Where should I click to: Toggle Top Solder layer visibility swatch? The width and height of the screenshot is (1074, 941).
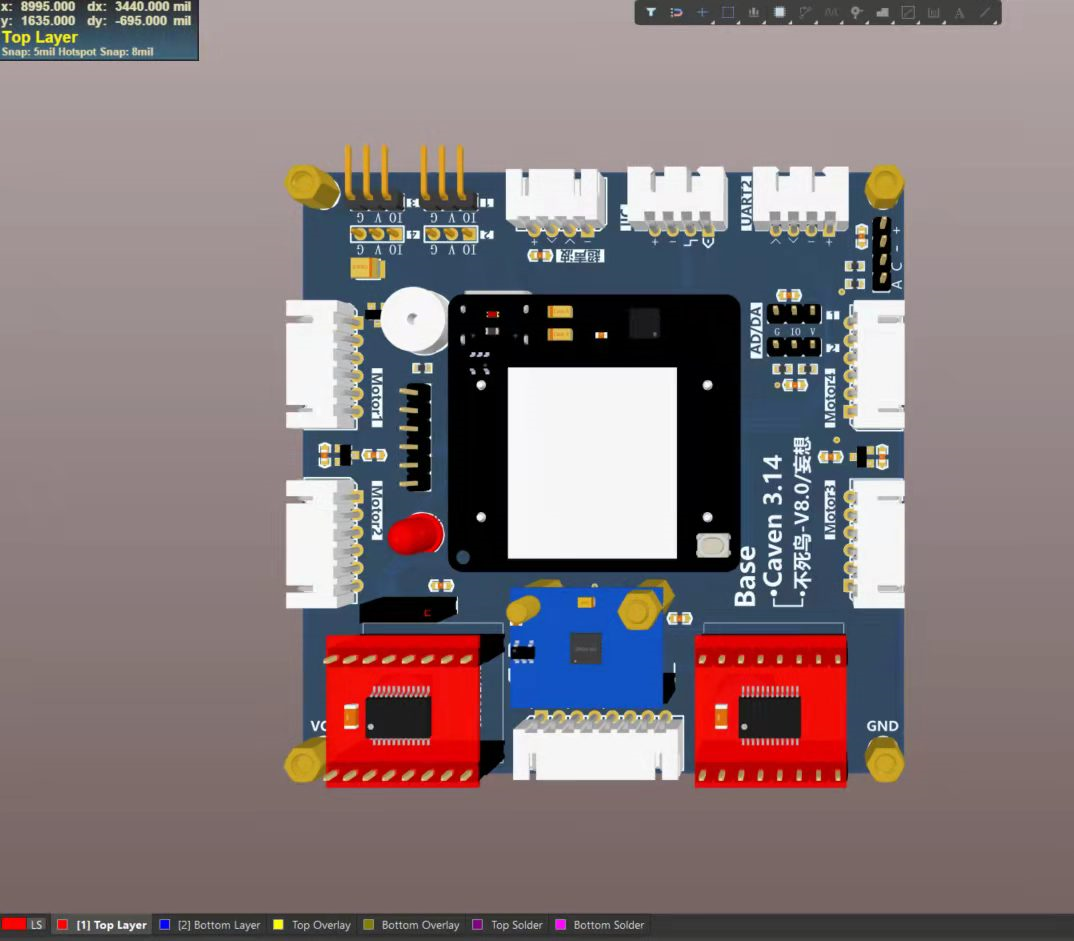click(478, 924)
